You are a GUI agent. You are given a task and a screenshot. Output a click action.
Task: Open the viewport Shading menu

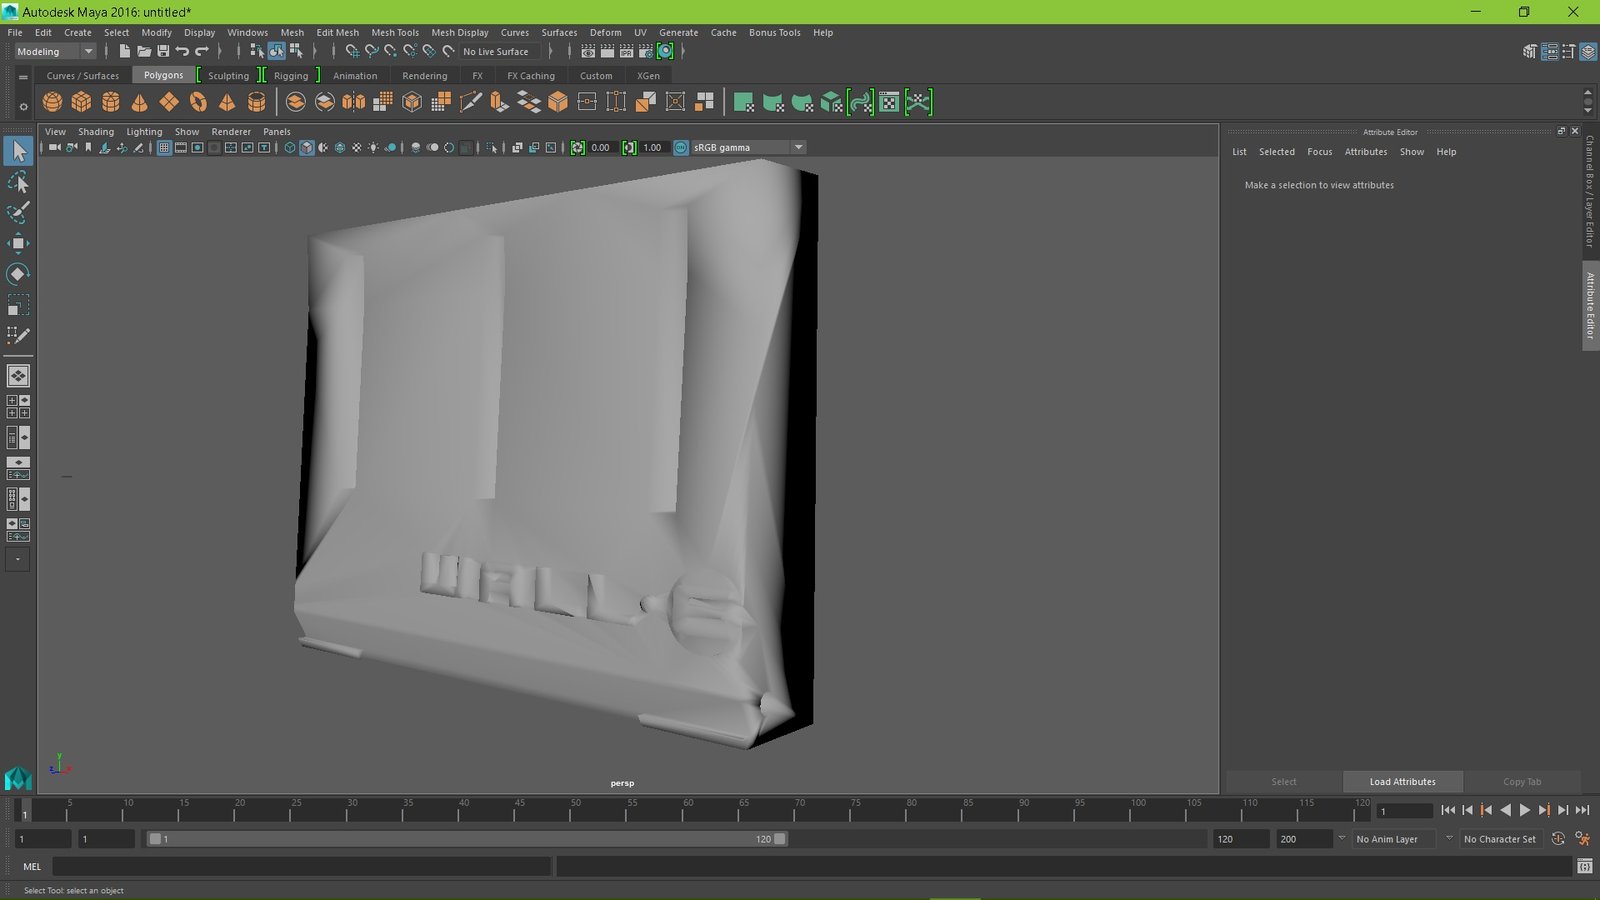(96, 131)
